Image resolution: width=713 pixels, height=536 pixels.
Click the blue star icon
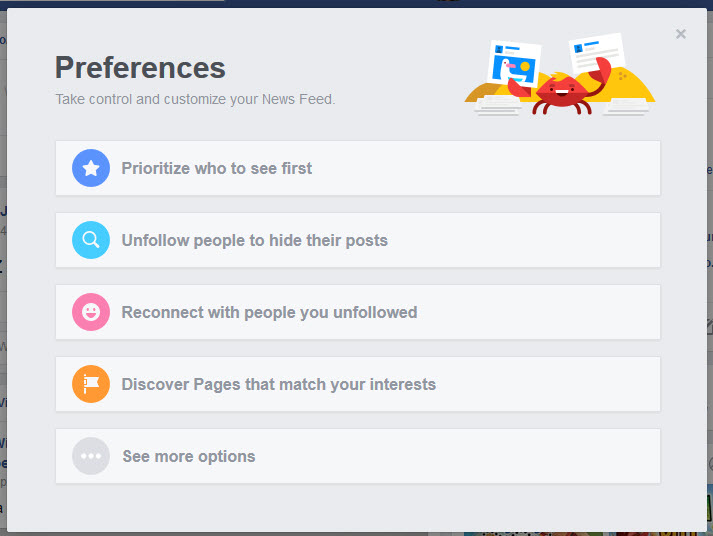91,168
